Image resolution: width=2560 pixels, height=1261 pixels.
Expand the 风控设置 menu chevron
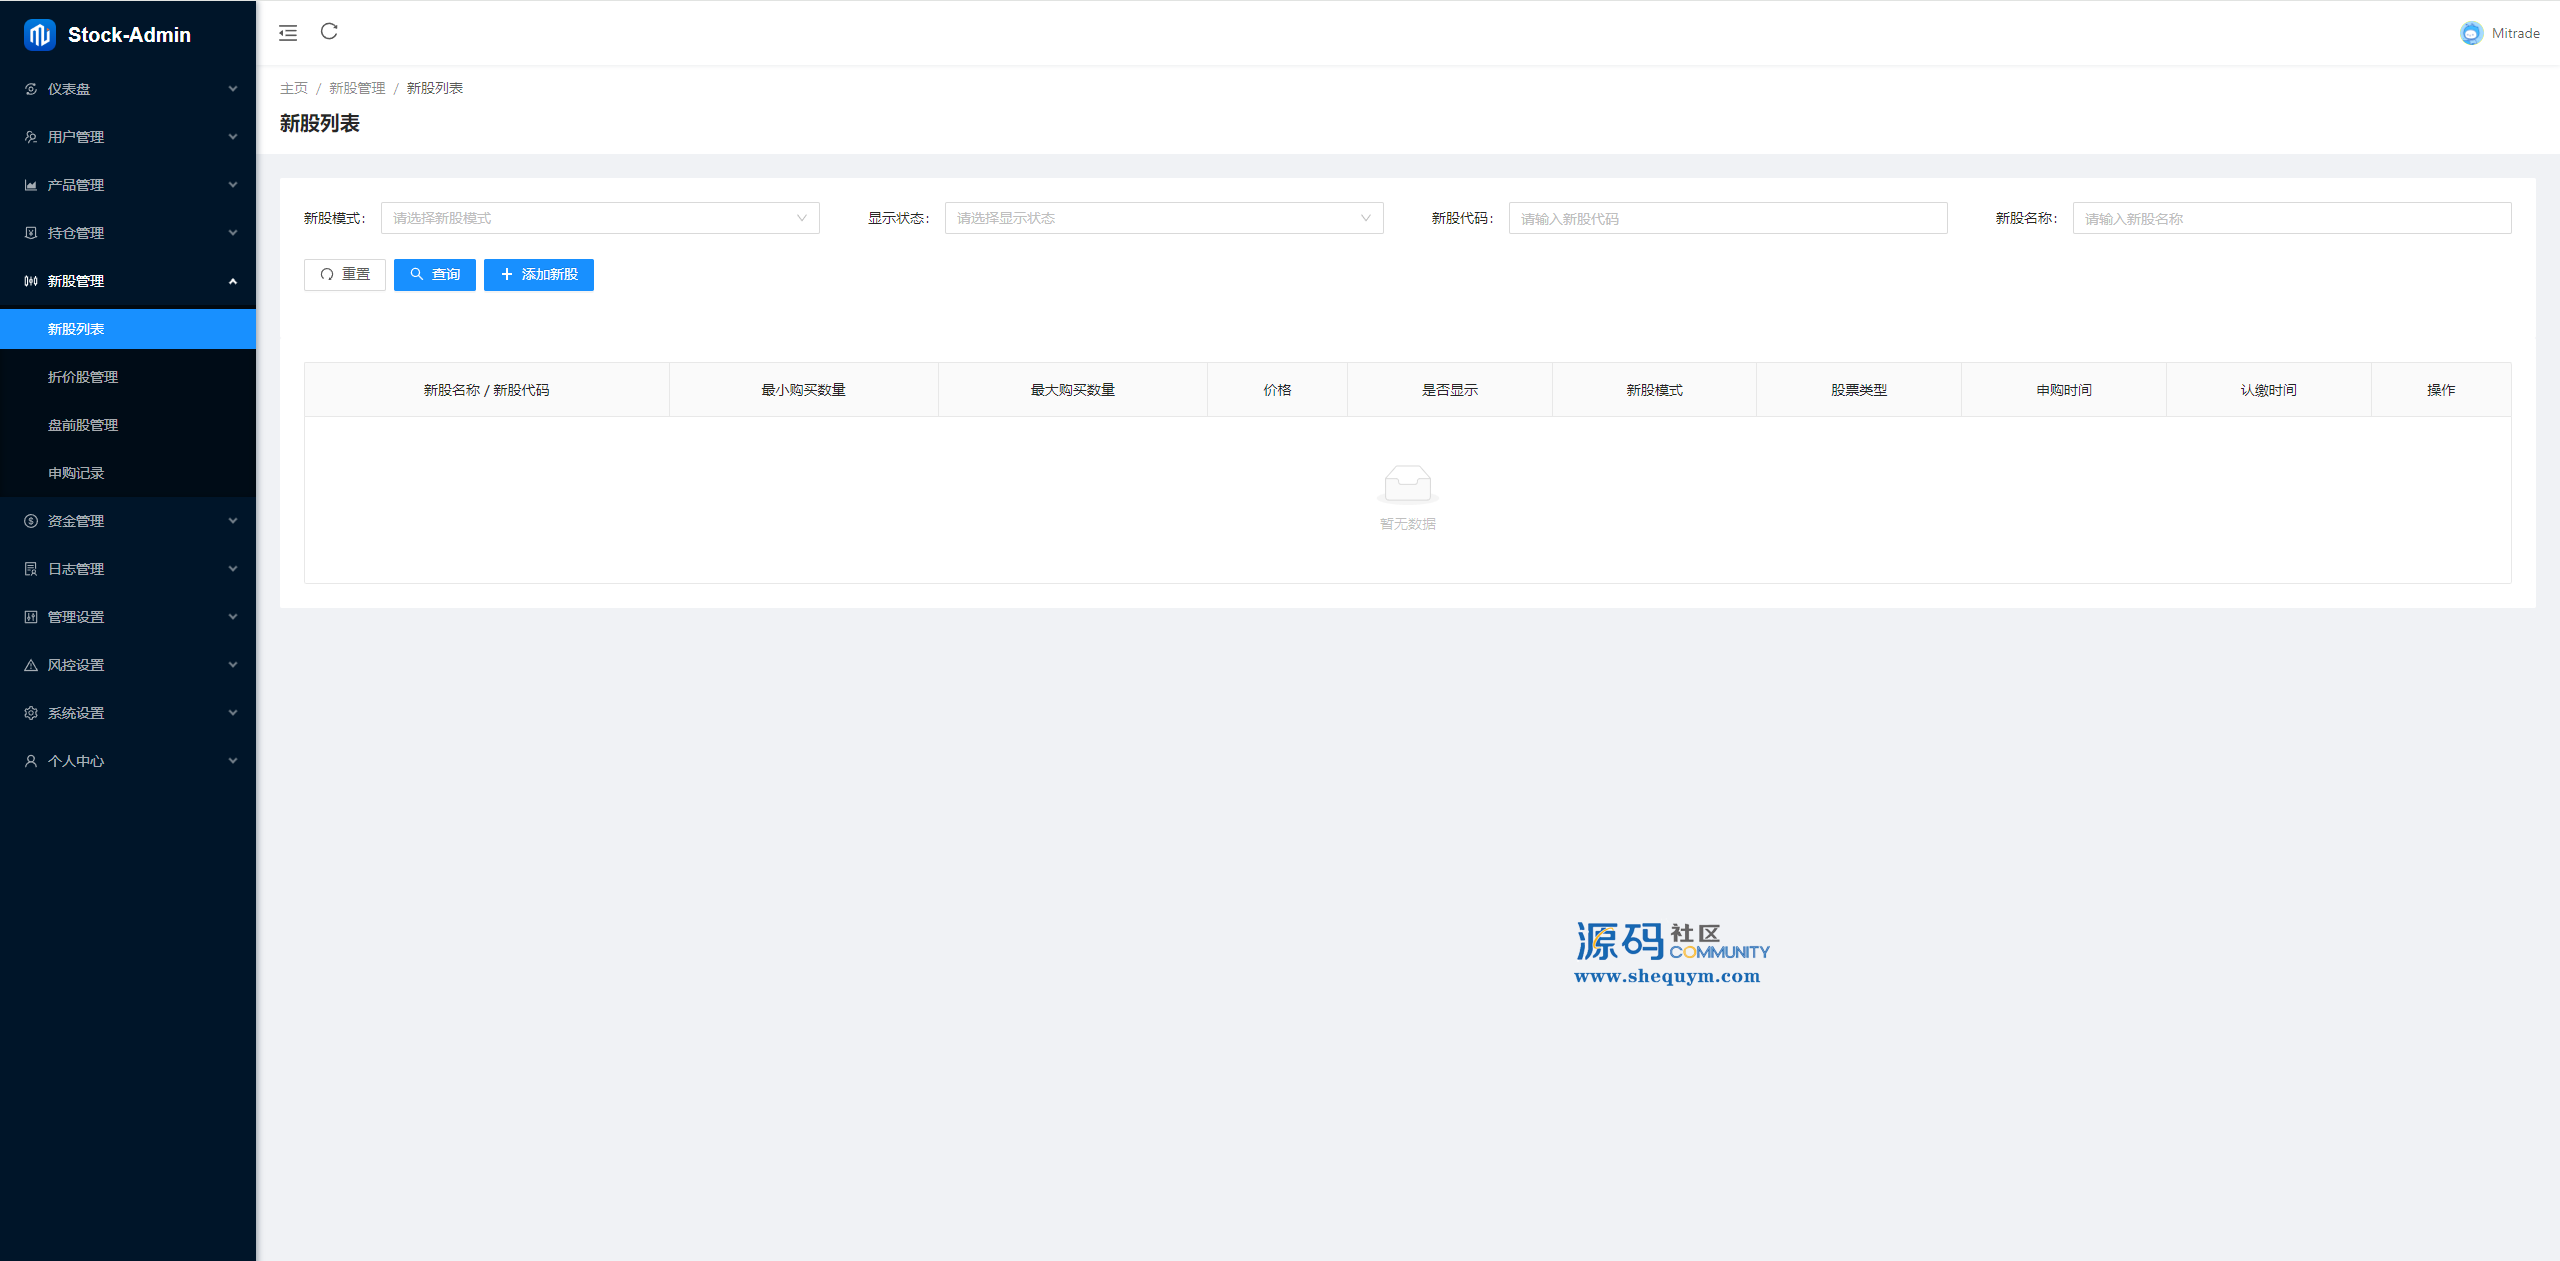tap(233, 665)
